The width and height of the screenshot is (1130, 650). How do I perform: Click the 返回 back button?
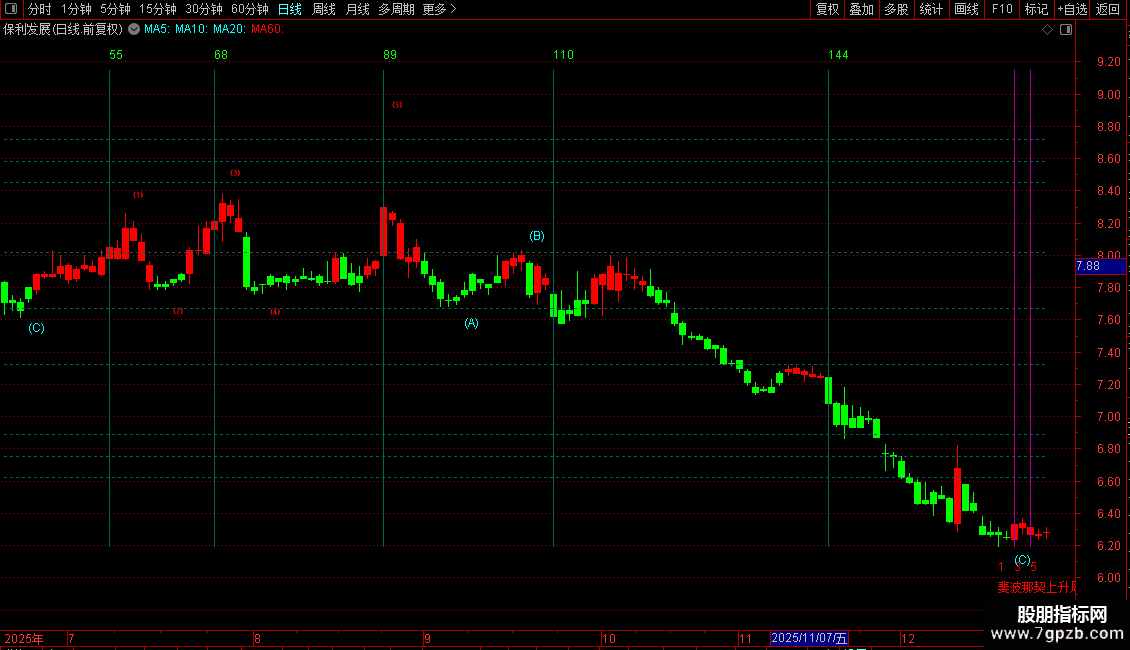point(1108,9)
